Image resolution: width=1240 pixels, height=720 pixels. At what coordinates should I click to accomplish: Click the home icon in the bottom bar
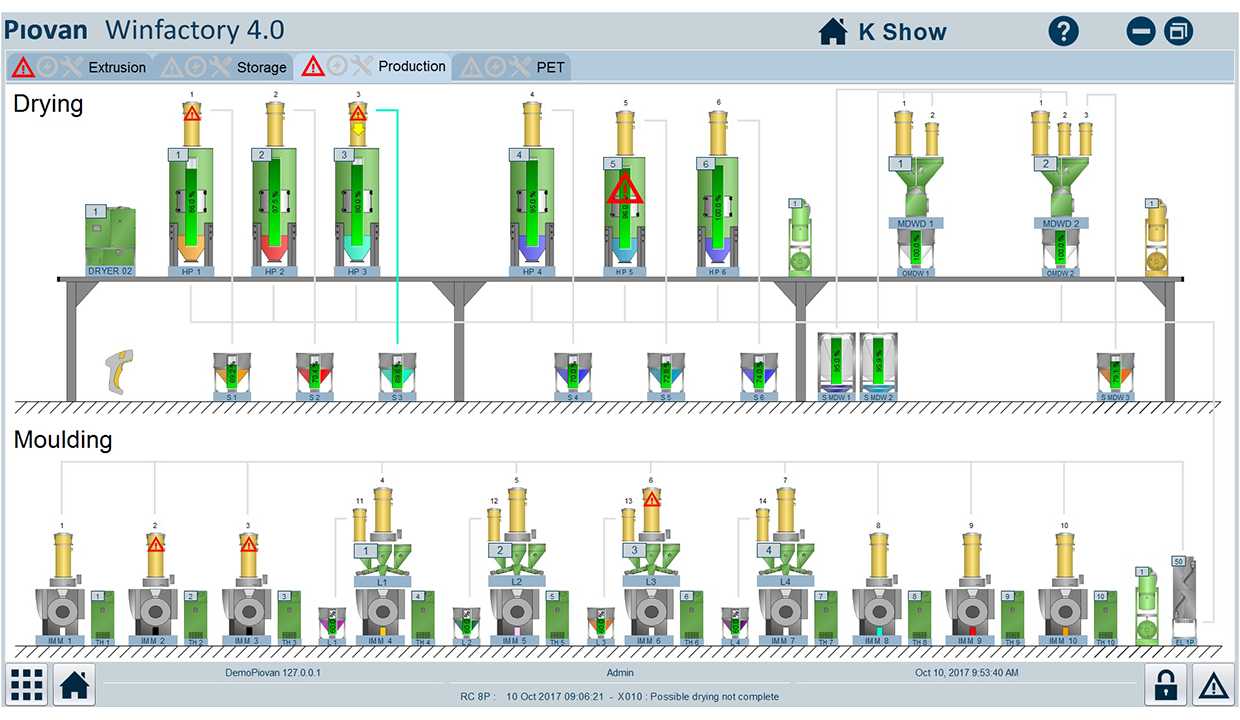click(x=73, y=683)
